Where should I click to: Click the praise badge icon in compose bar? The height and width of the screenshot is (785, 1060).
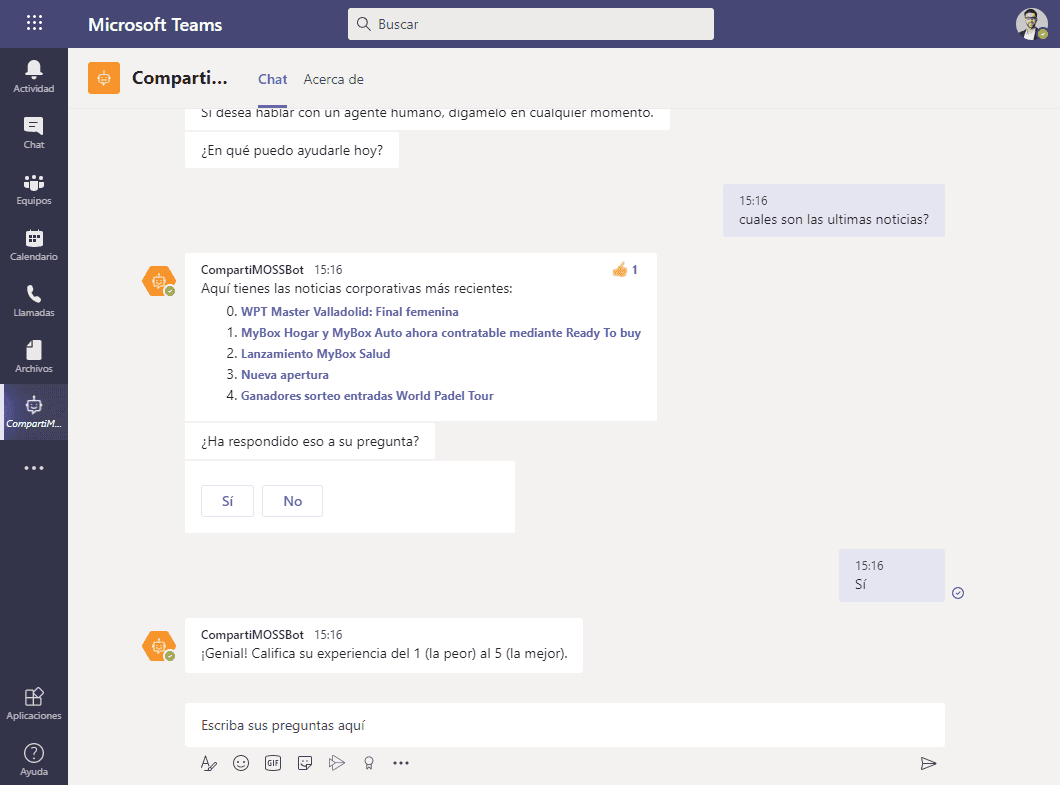(369, 763)
